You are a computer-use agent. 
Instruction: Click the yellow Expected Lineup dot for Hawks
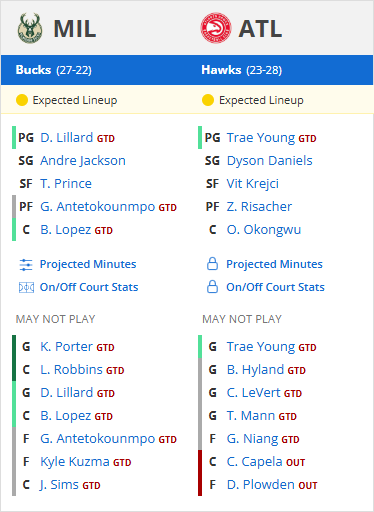tap(208, 100)
